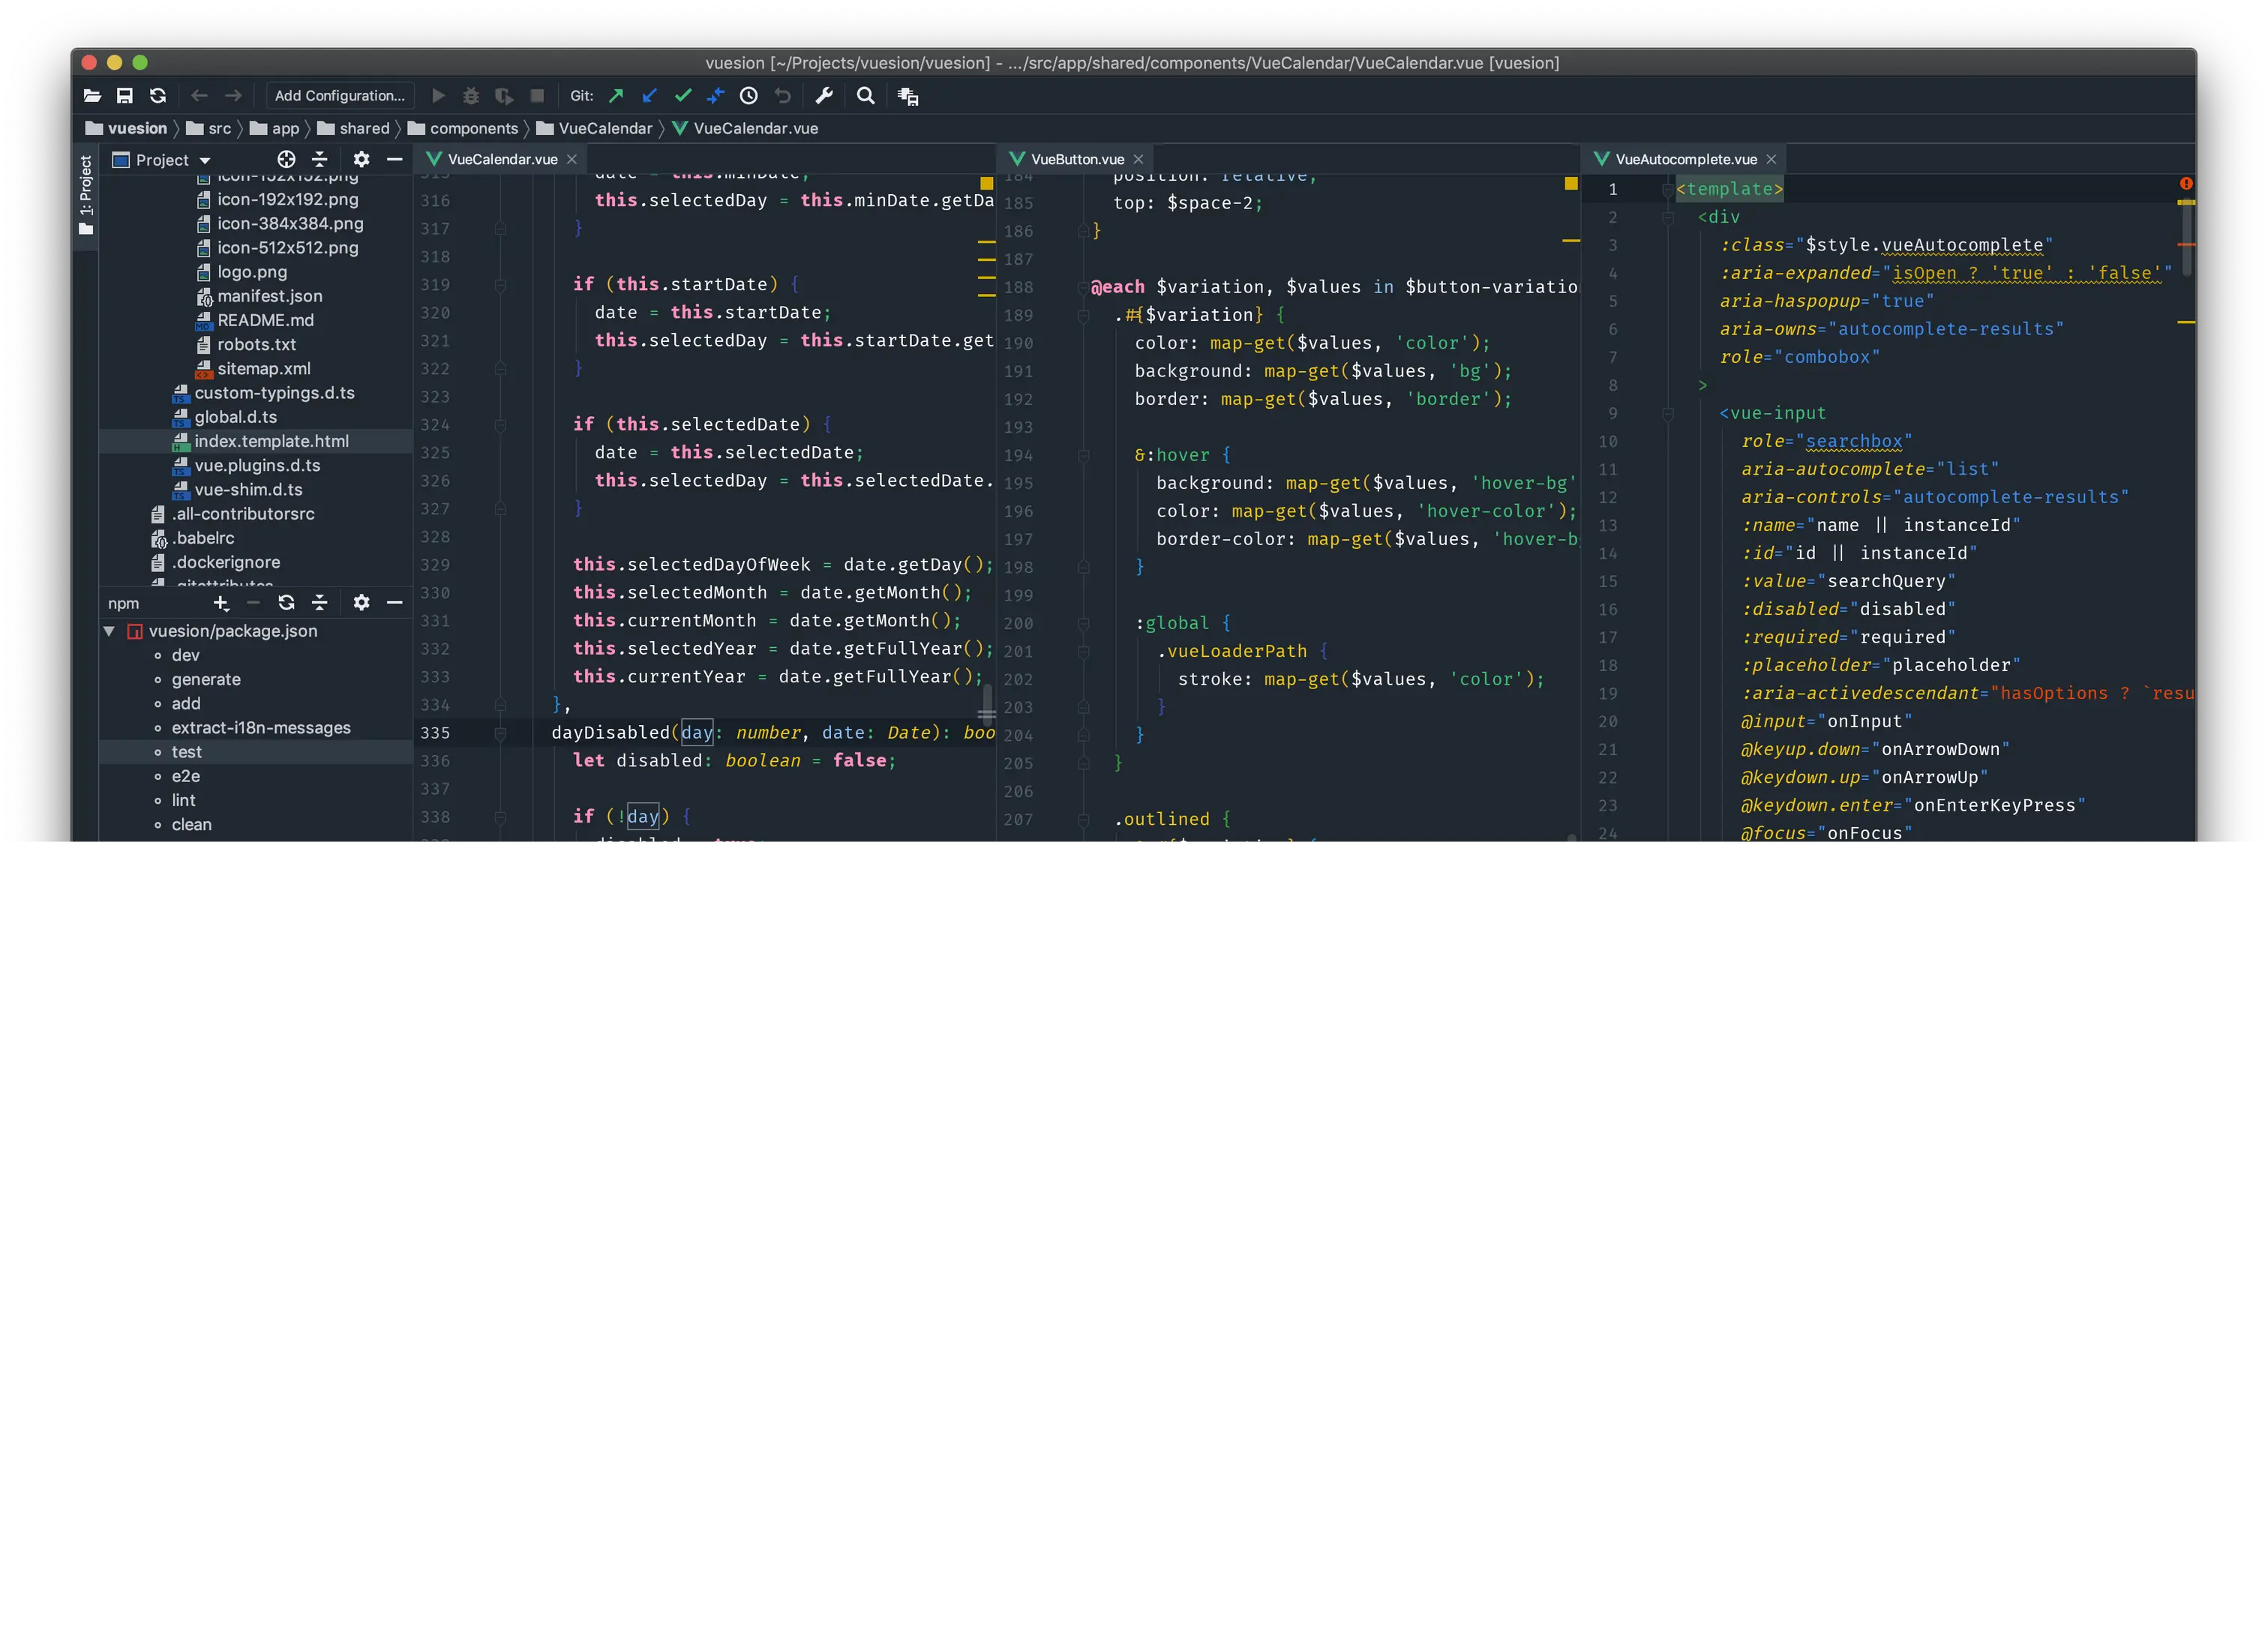Click the Git update project icon
2268x1649 pixels.
649,96
